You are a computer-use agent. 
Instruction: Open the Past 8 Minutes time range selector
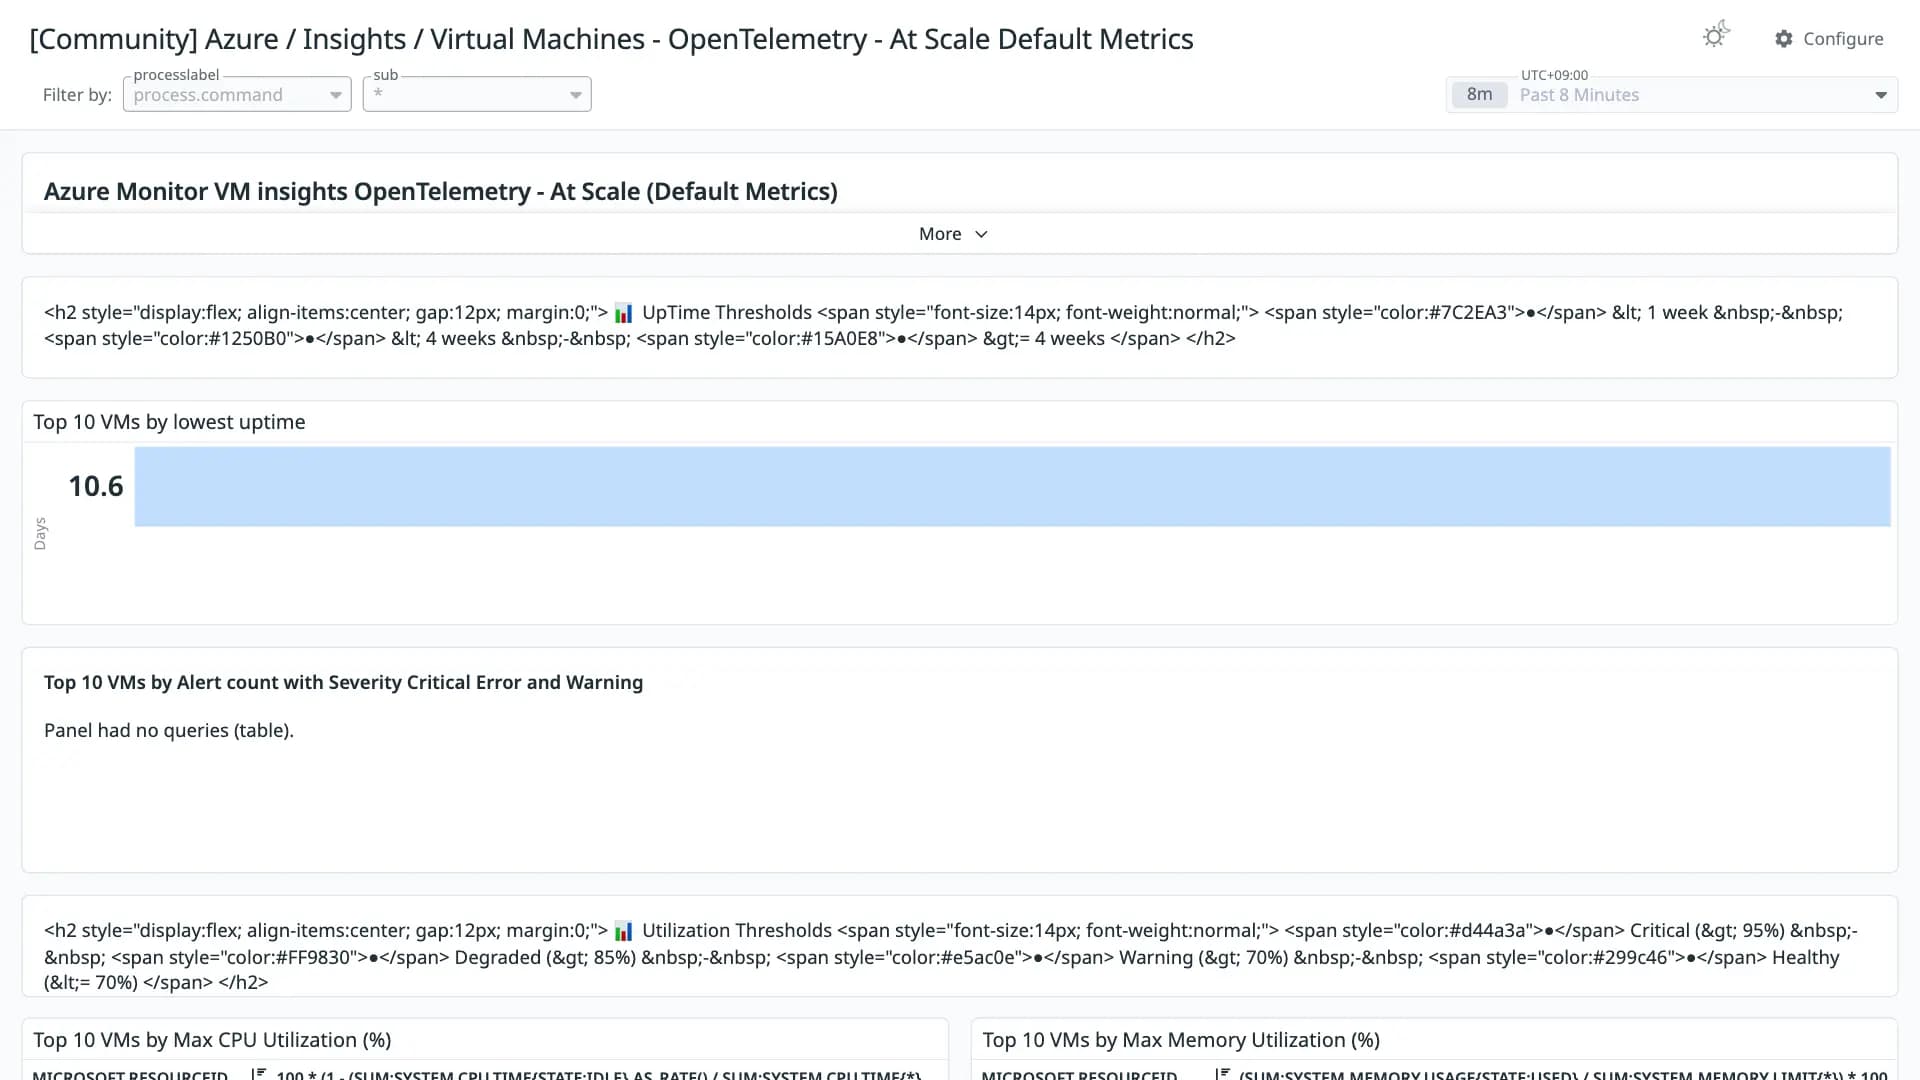point(1672,95)
